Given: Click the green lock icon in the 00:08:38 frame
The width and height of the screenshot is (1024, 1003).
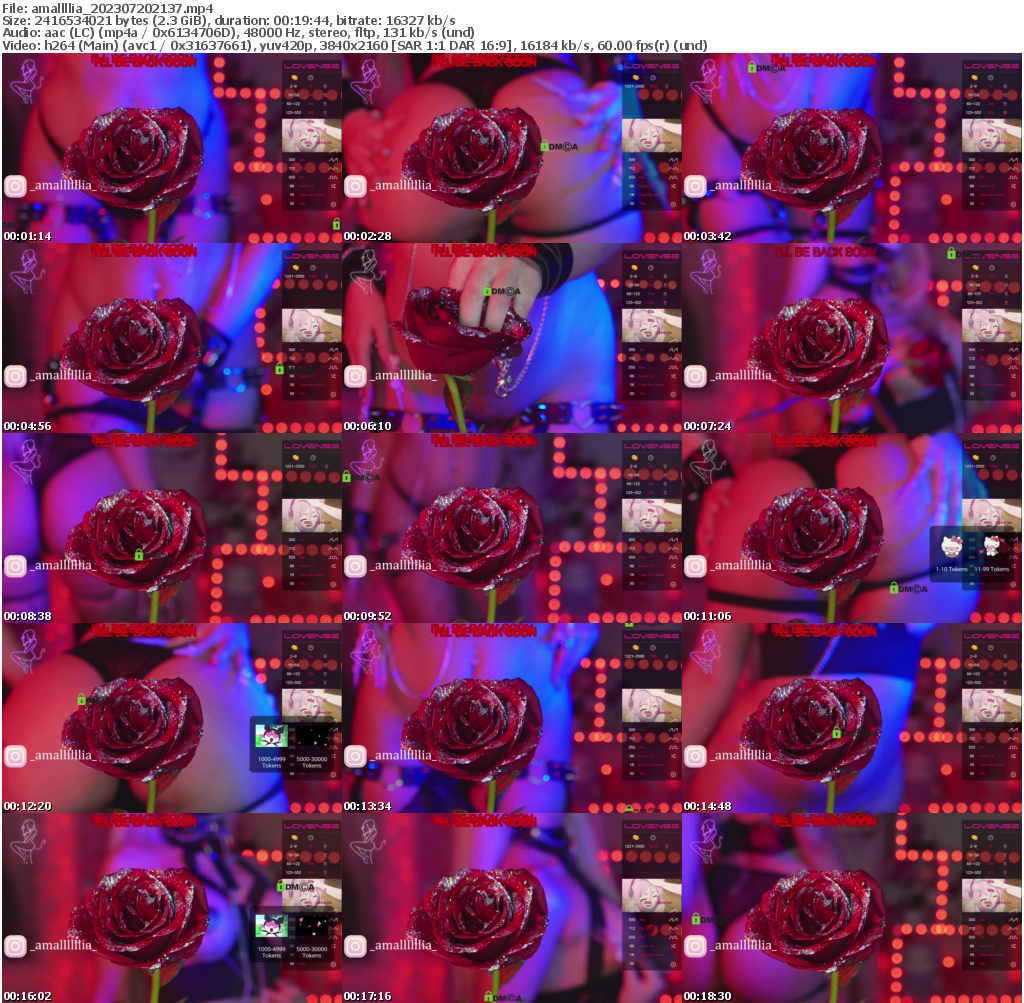Looking at the screenshot, I should tap(139, 555).
